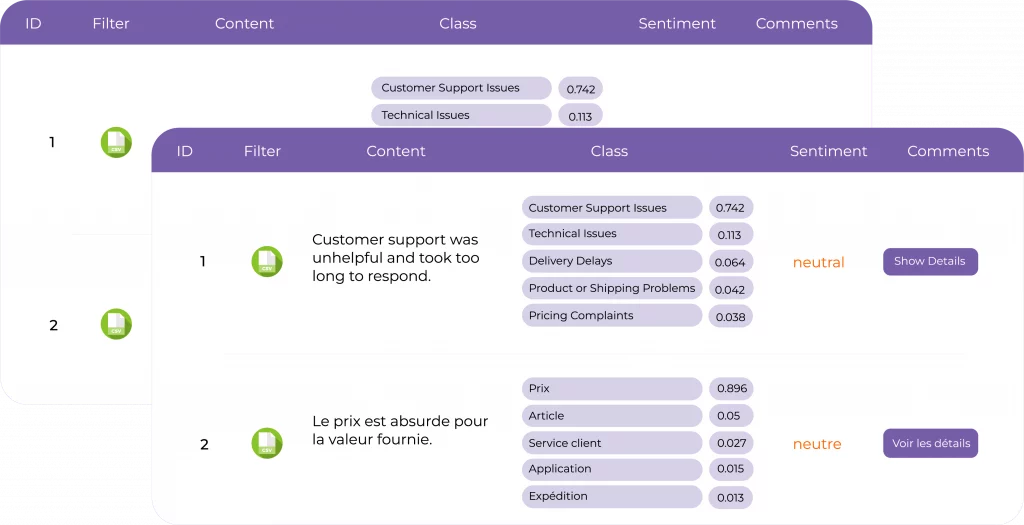Screen dimensions: 1024x525
Task: Select the Filter column header in front panel
Action: [x=262, y=151]
